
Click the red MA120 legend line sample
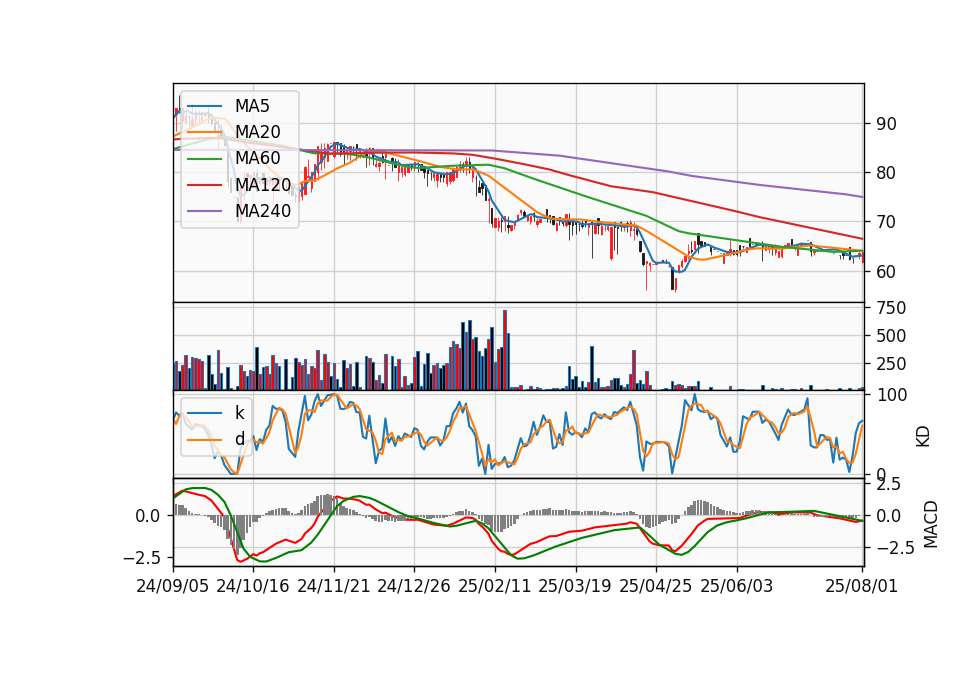[204, 184]
